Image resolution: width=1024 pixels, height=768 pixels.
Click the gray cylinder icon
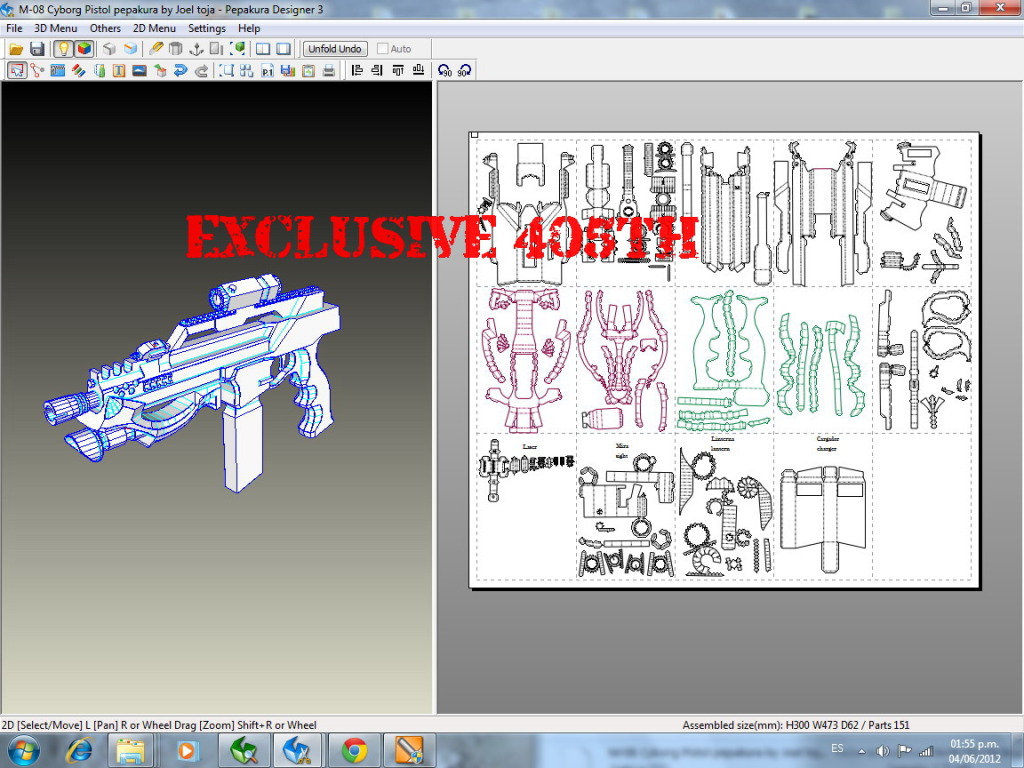(x=176, y=49)
